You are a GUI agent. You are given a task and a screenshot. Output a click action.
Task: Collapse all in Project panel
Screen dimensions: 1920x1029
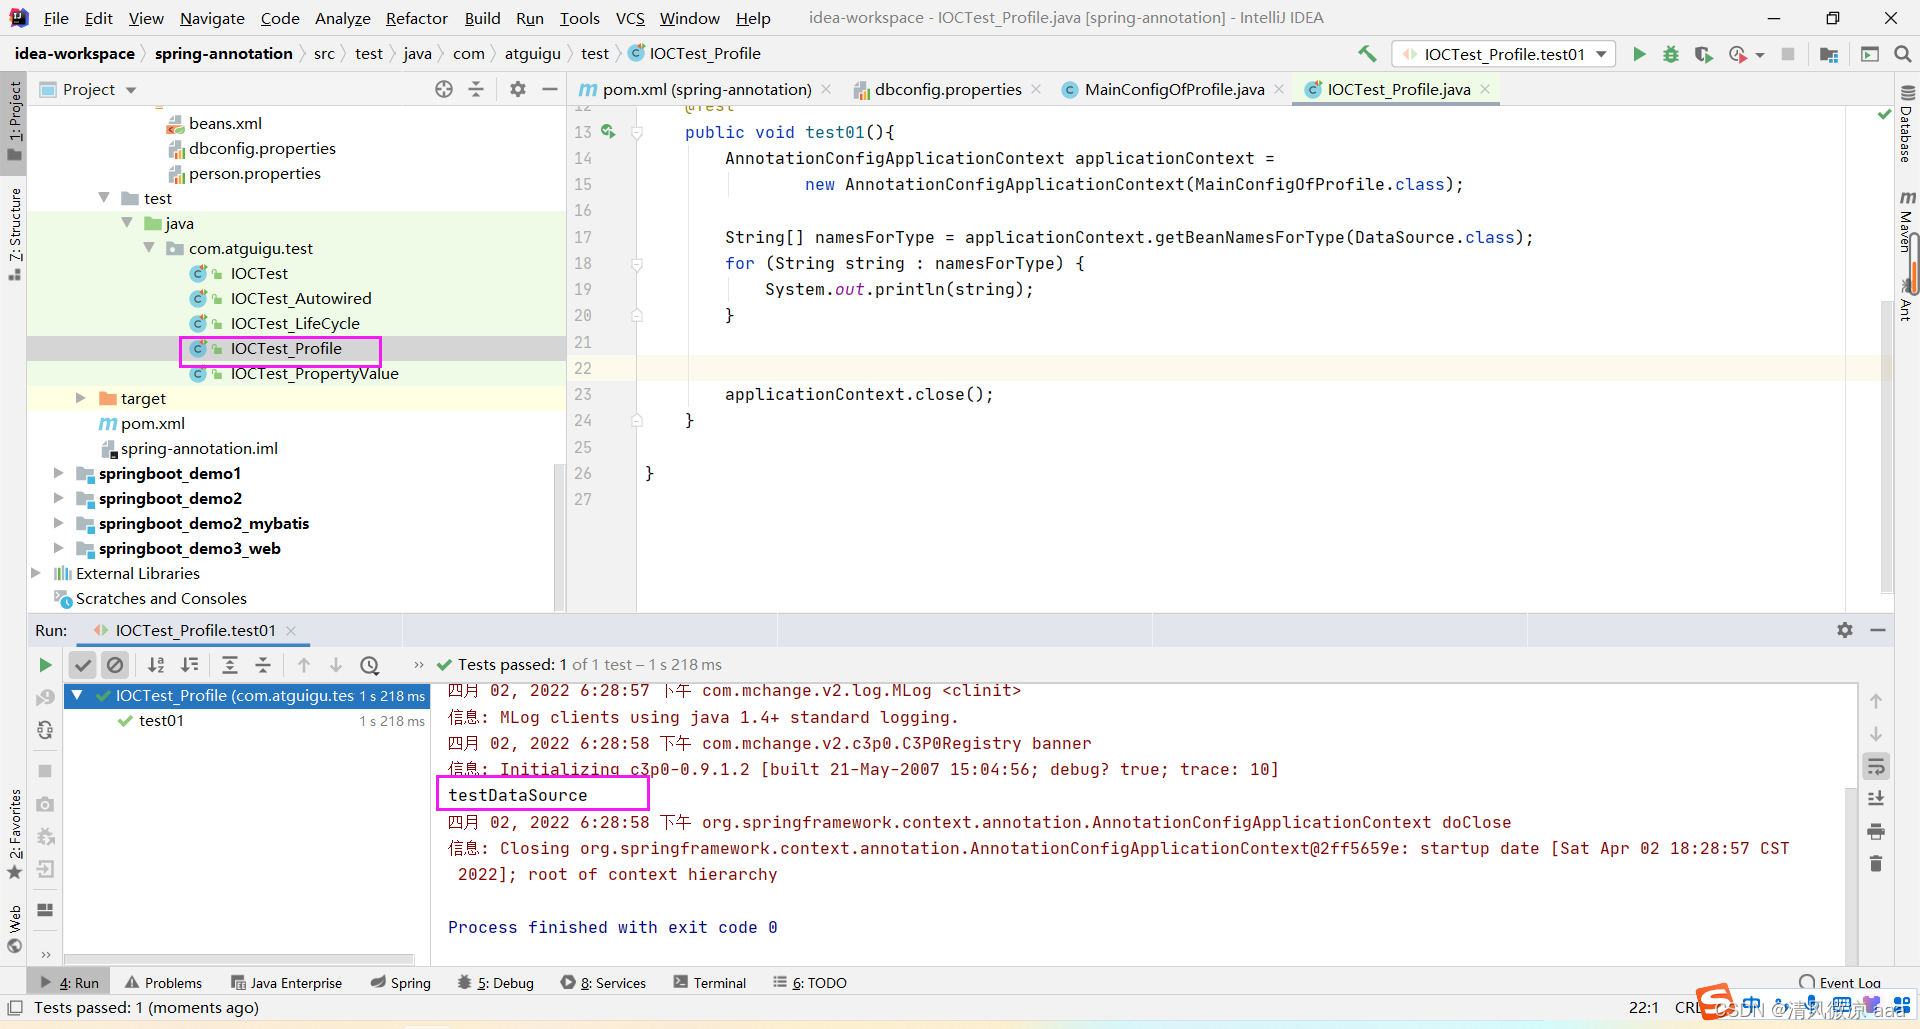click(476, 89)
